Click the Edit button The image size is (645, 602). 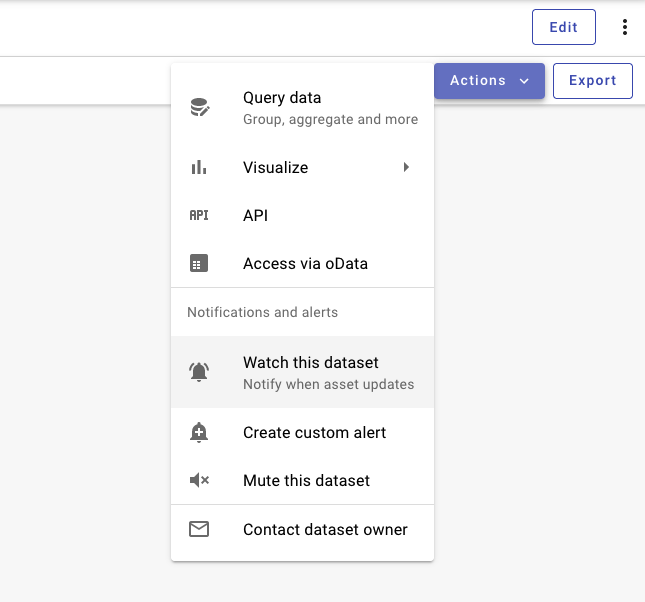pyautogui.click(x=564, y=27)
